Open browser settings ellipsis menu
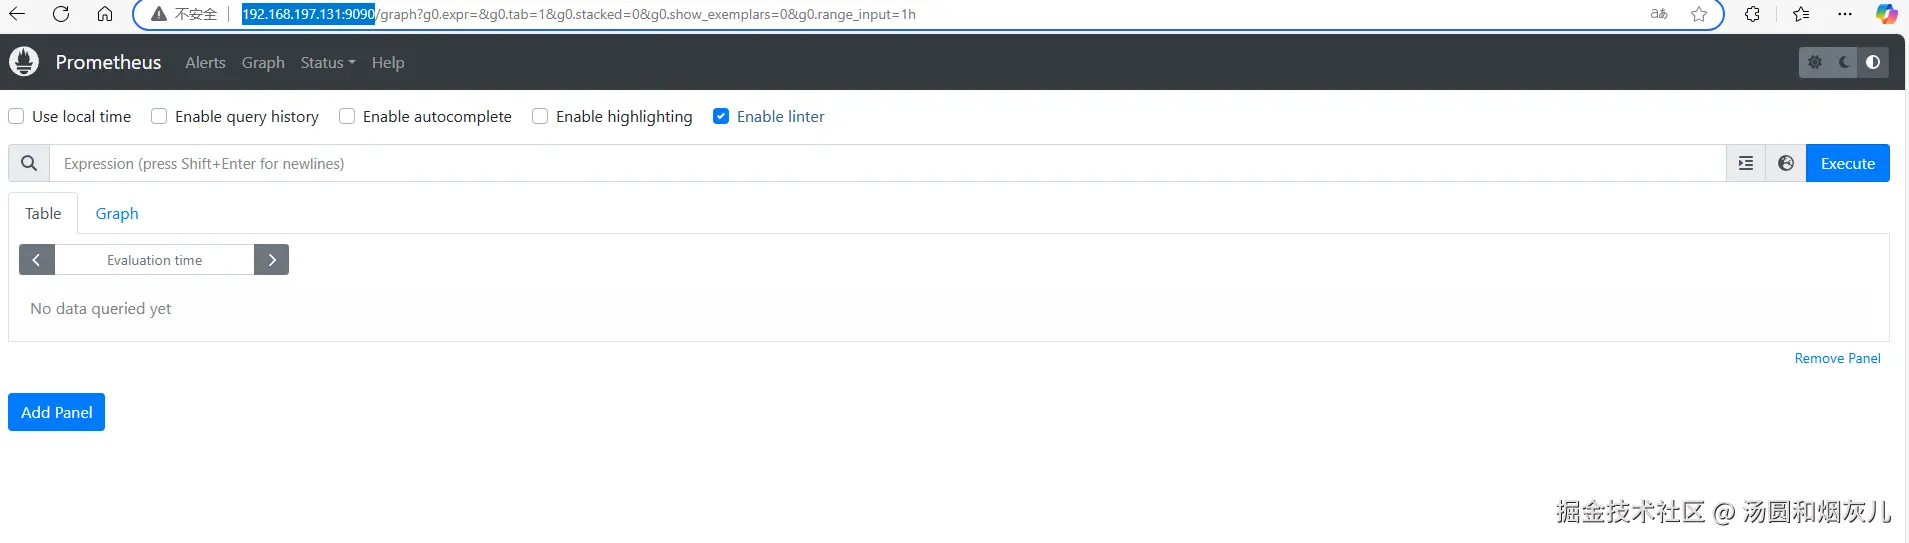 click(x=1845, y=14)
